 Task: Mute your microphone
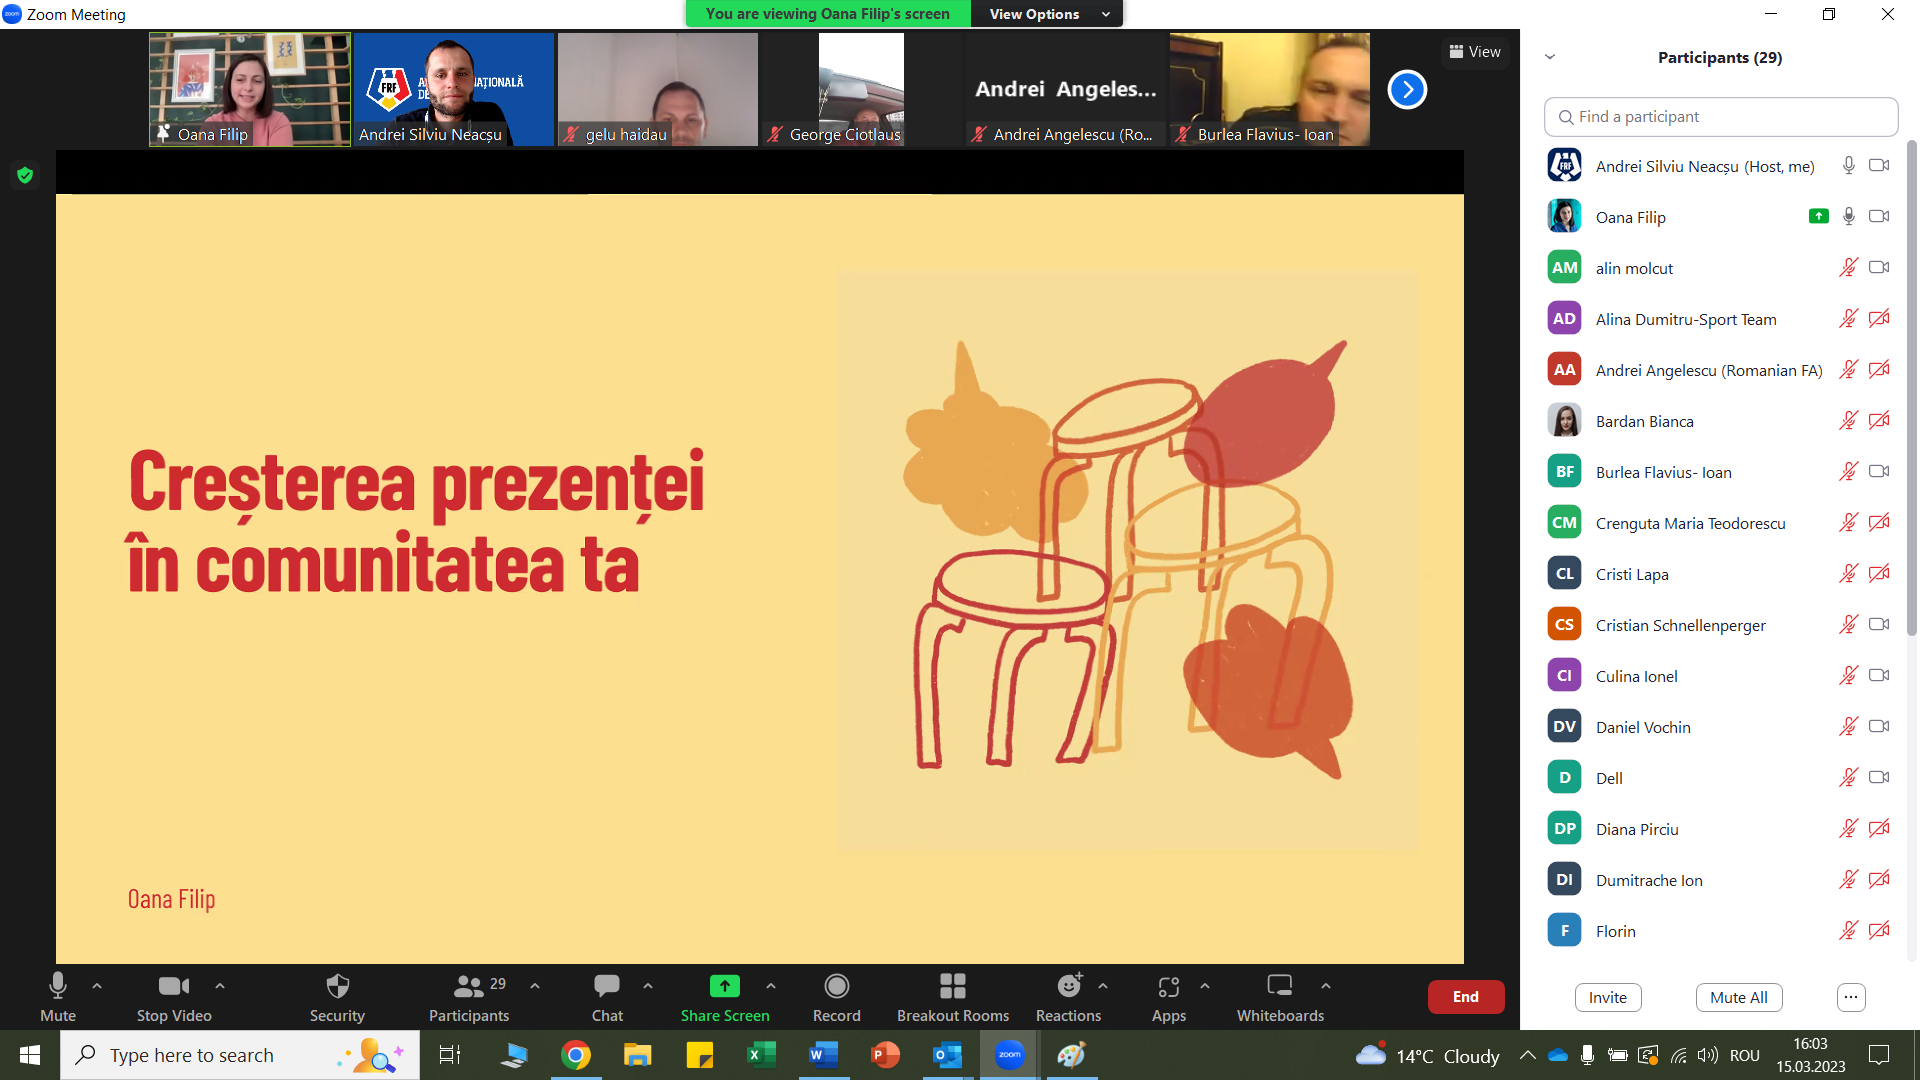[58, 987]
